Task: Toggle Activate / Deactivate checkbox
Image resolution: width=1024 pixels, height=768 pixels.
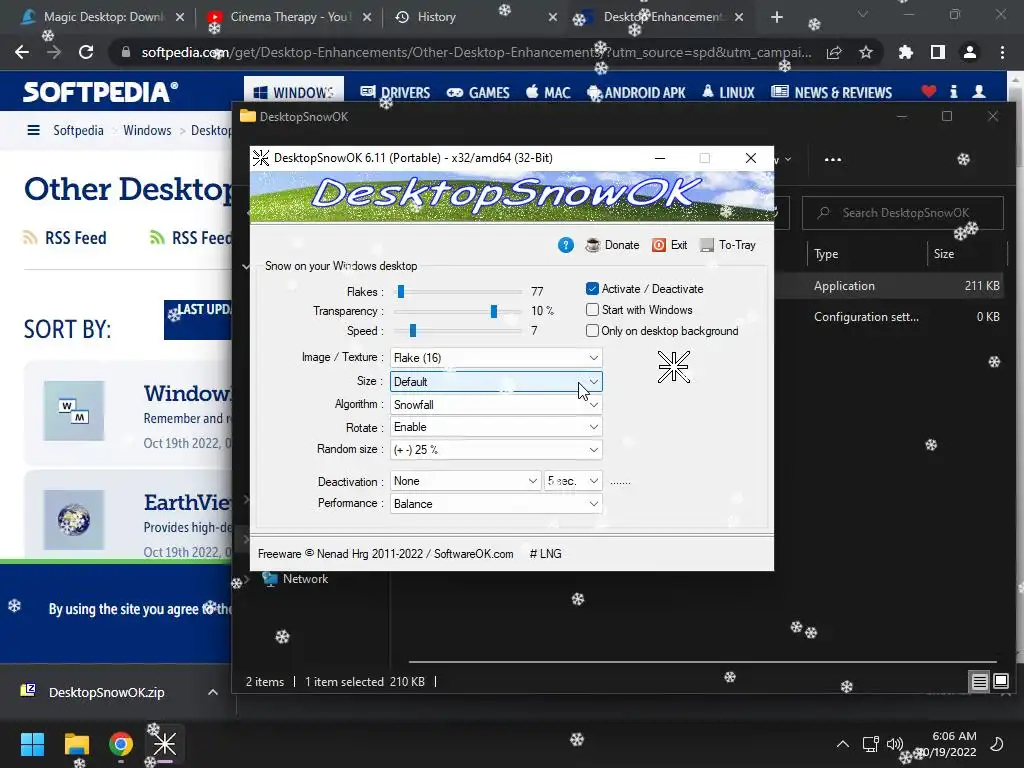Action: pyautogui.click(x=592, y=289)
